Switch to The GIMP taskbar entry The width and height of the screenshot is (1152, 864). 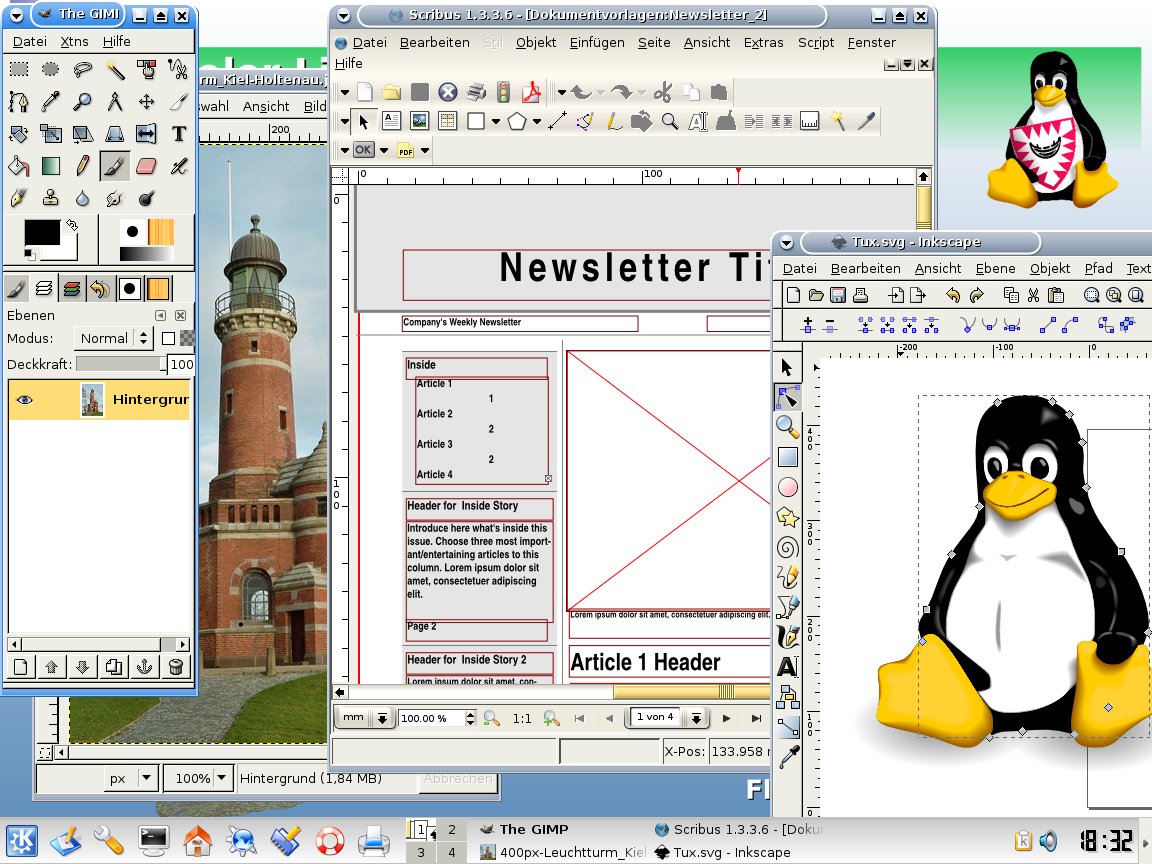[x=525, y=829]
